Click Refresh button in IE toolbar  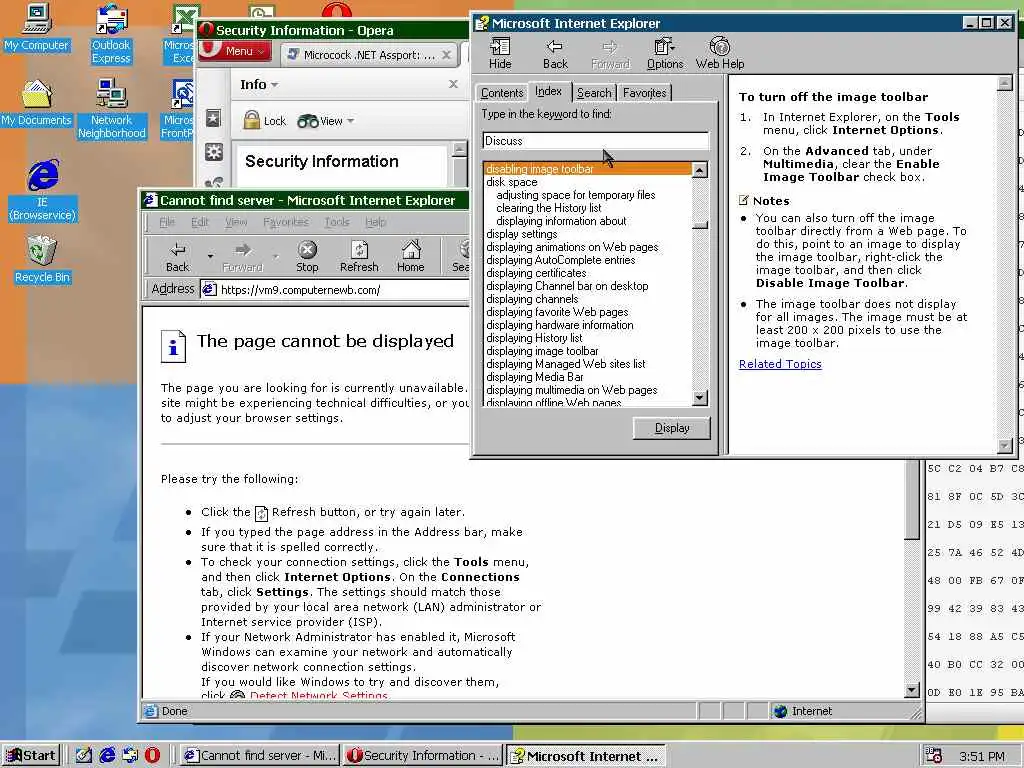[x=359, y=257]
